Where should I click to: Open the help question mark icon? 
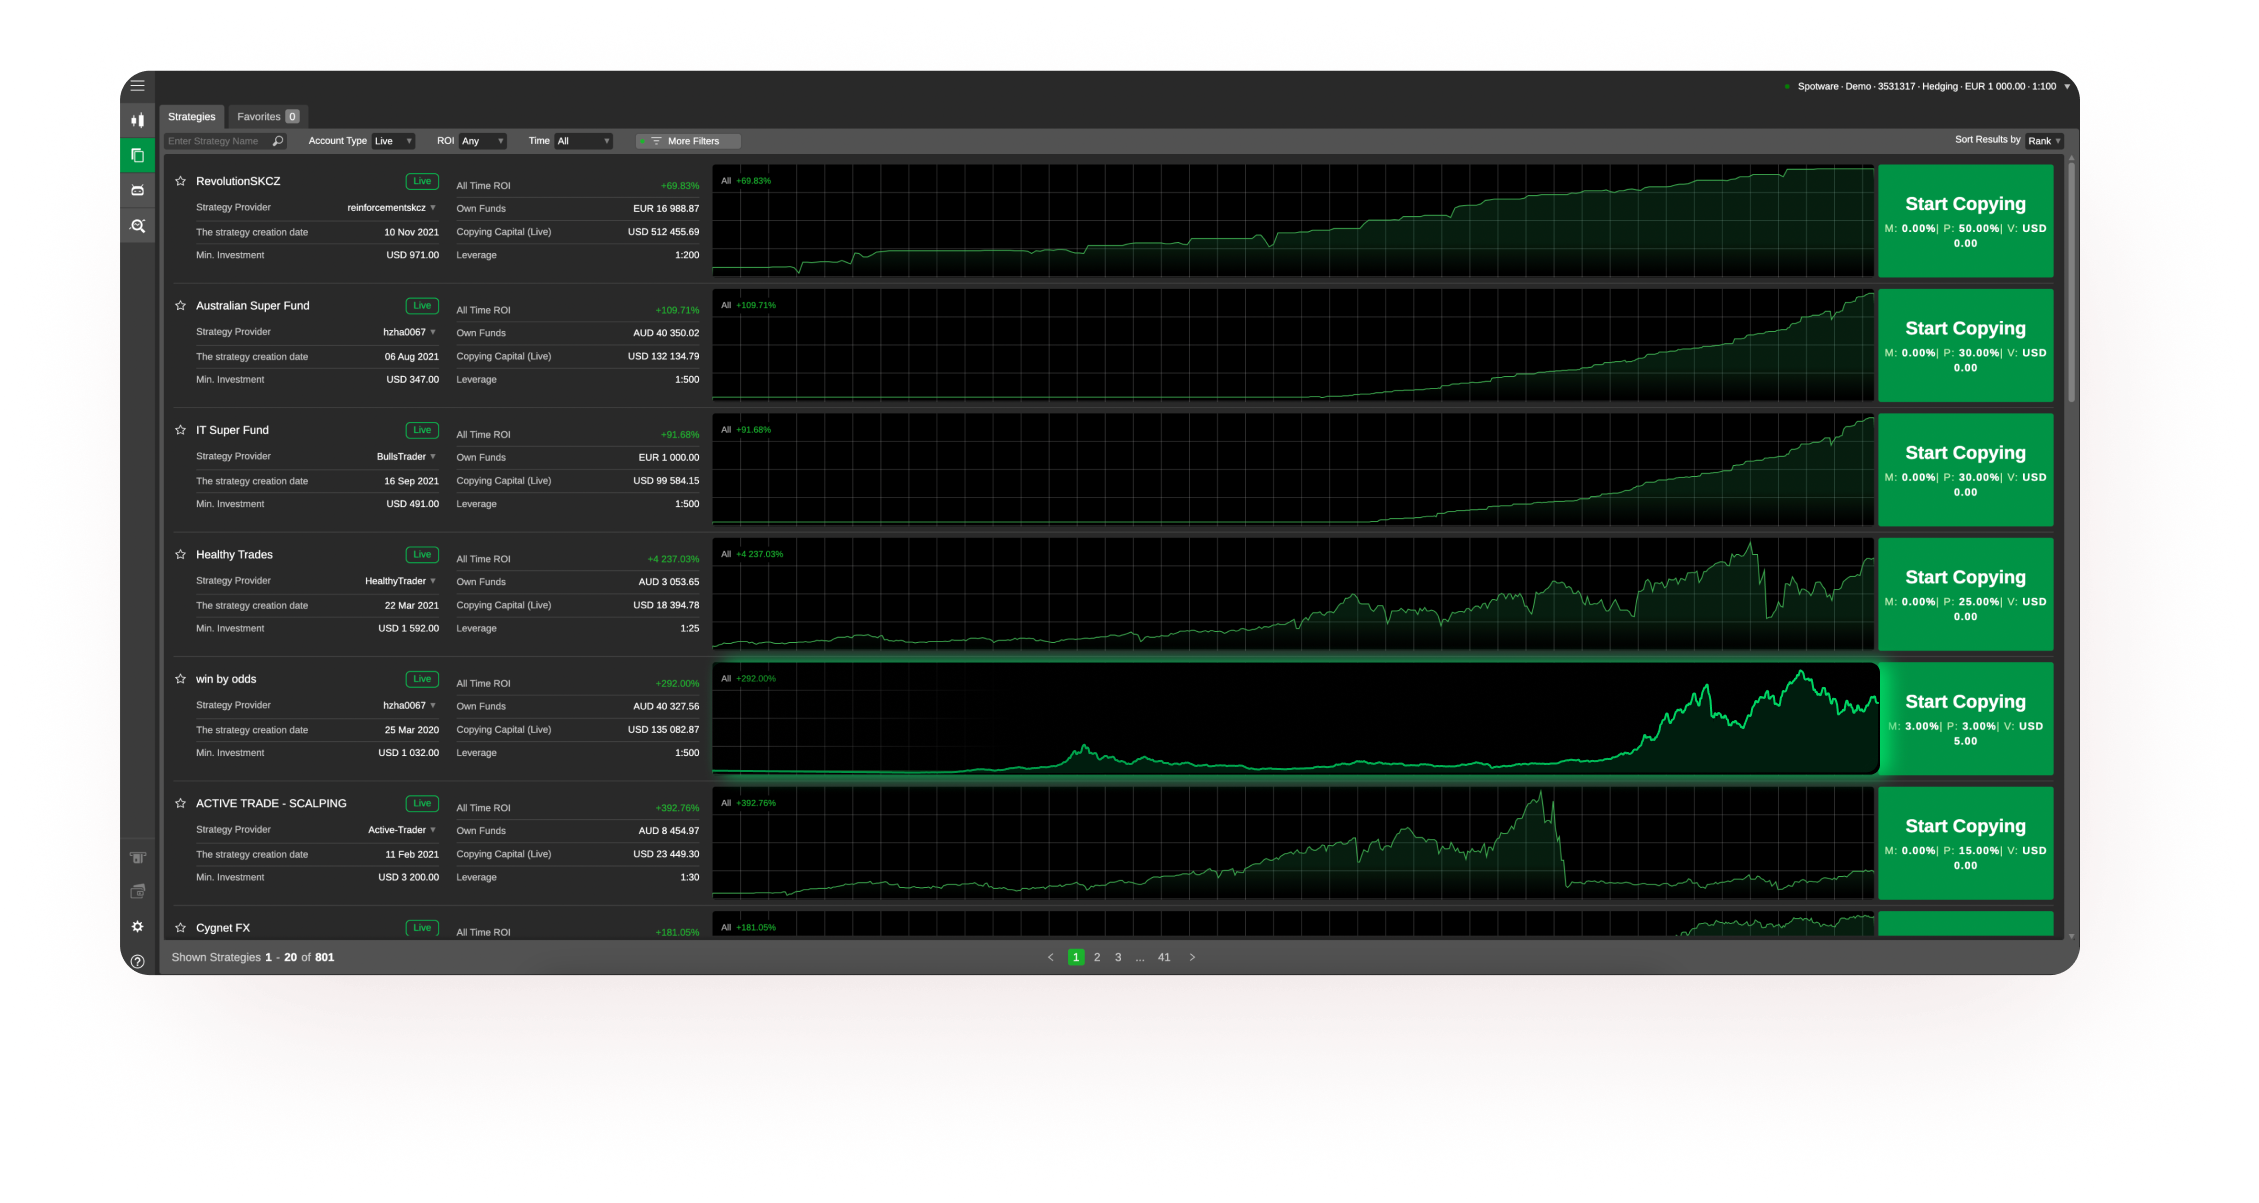(138, 962)
